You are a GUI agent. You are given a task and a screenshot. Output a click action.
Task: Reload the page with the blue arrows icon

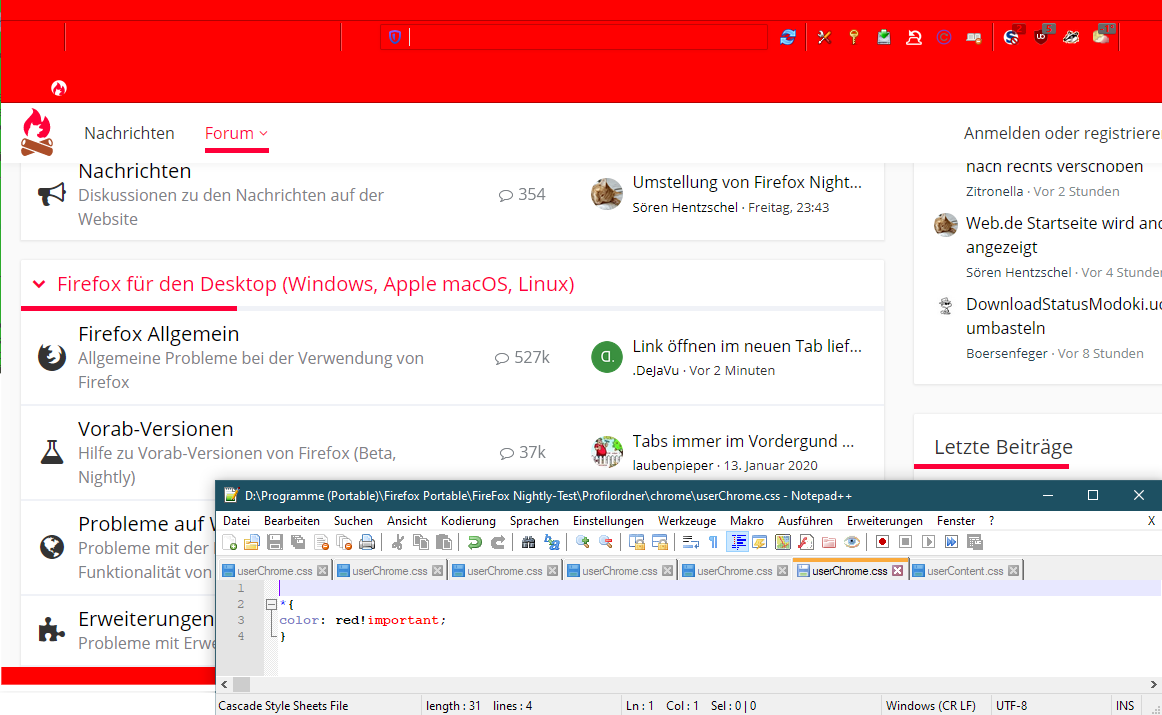point(788,37)
